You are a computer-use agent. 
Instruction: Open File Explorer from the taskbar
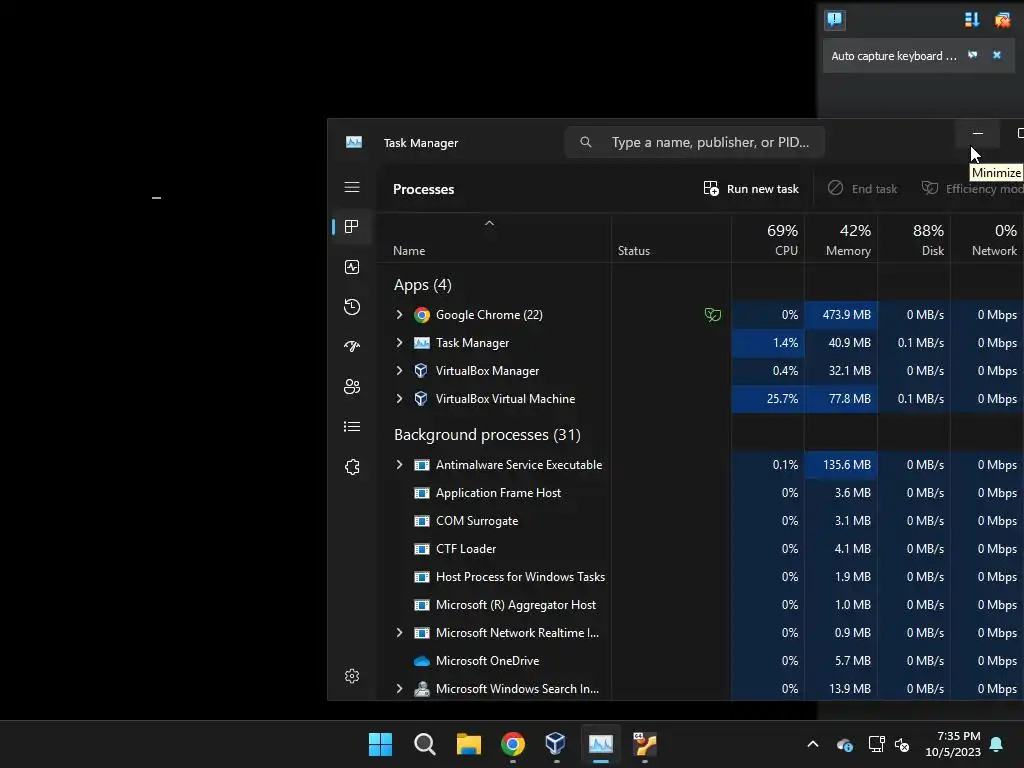click(468, 744)
